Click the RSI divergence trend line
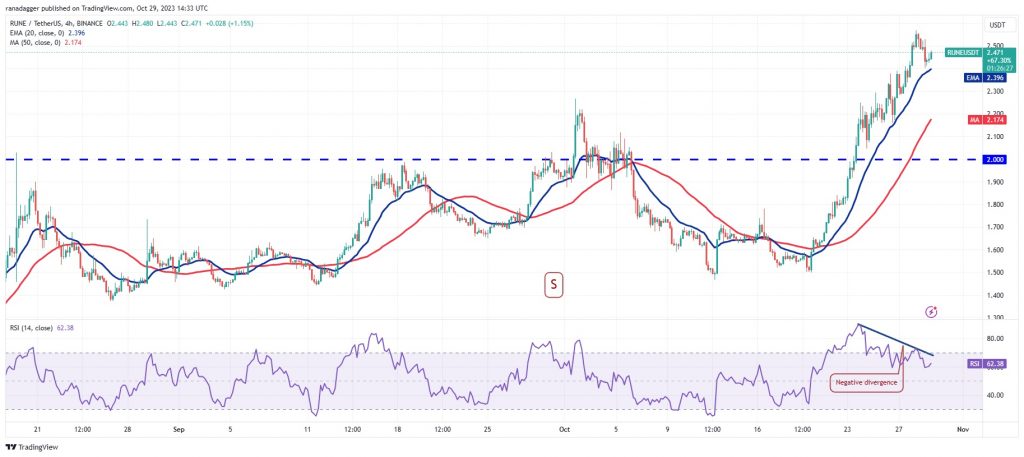 click(896, 339)
